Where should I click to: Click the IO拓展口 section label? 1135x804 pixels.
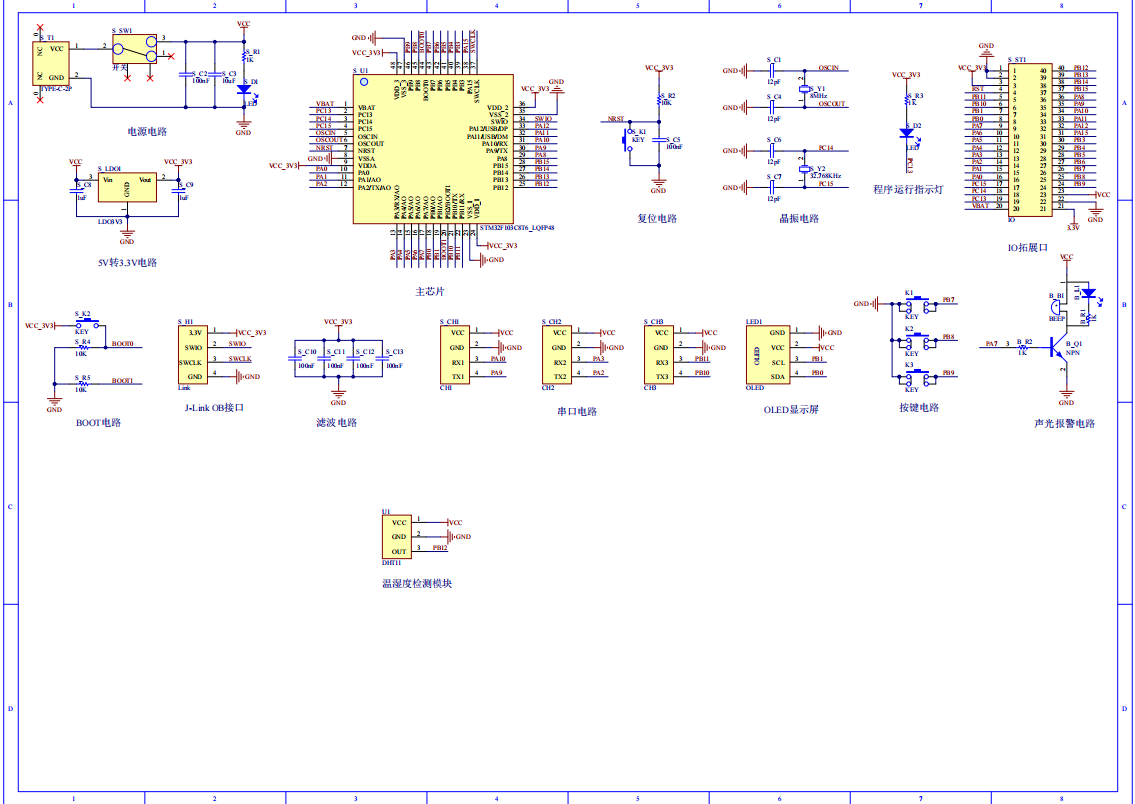1028,247
